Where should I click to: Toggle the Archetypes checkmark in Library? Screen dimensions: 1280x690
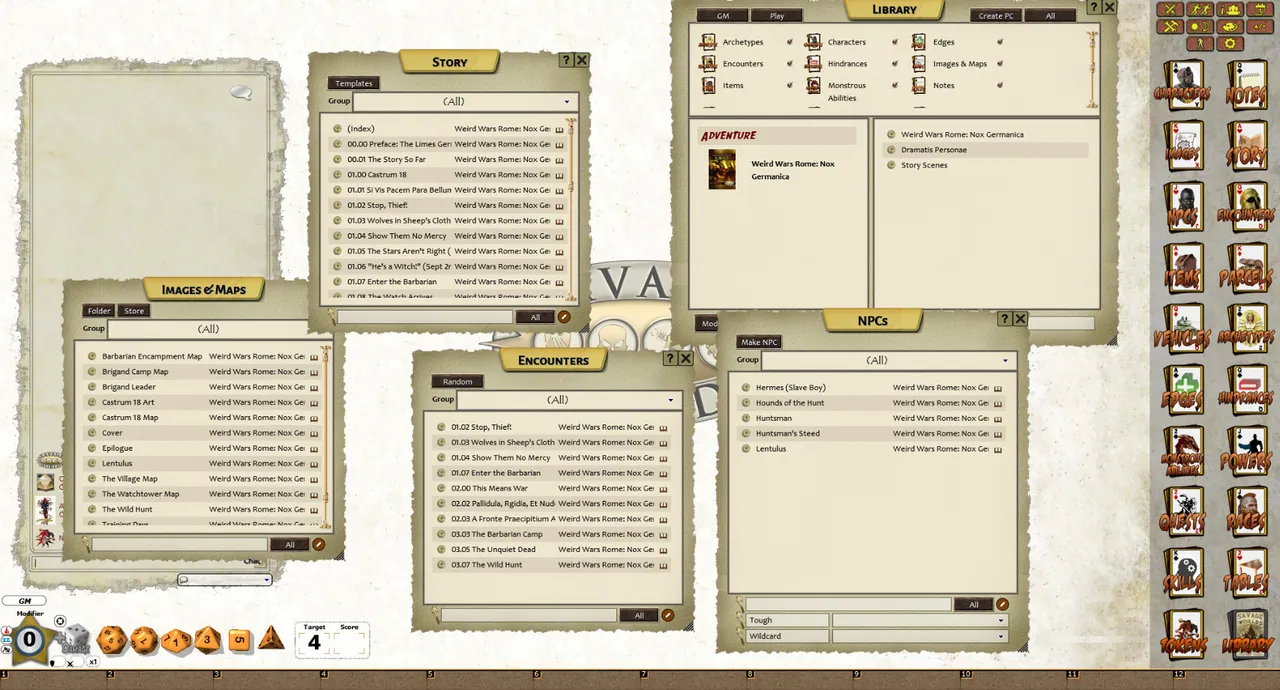[790, 42]
